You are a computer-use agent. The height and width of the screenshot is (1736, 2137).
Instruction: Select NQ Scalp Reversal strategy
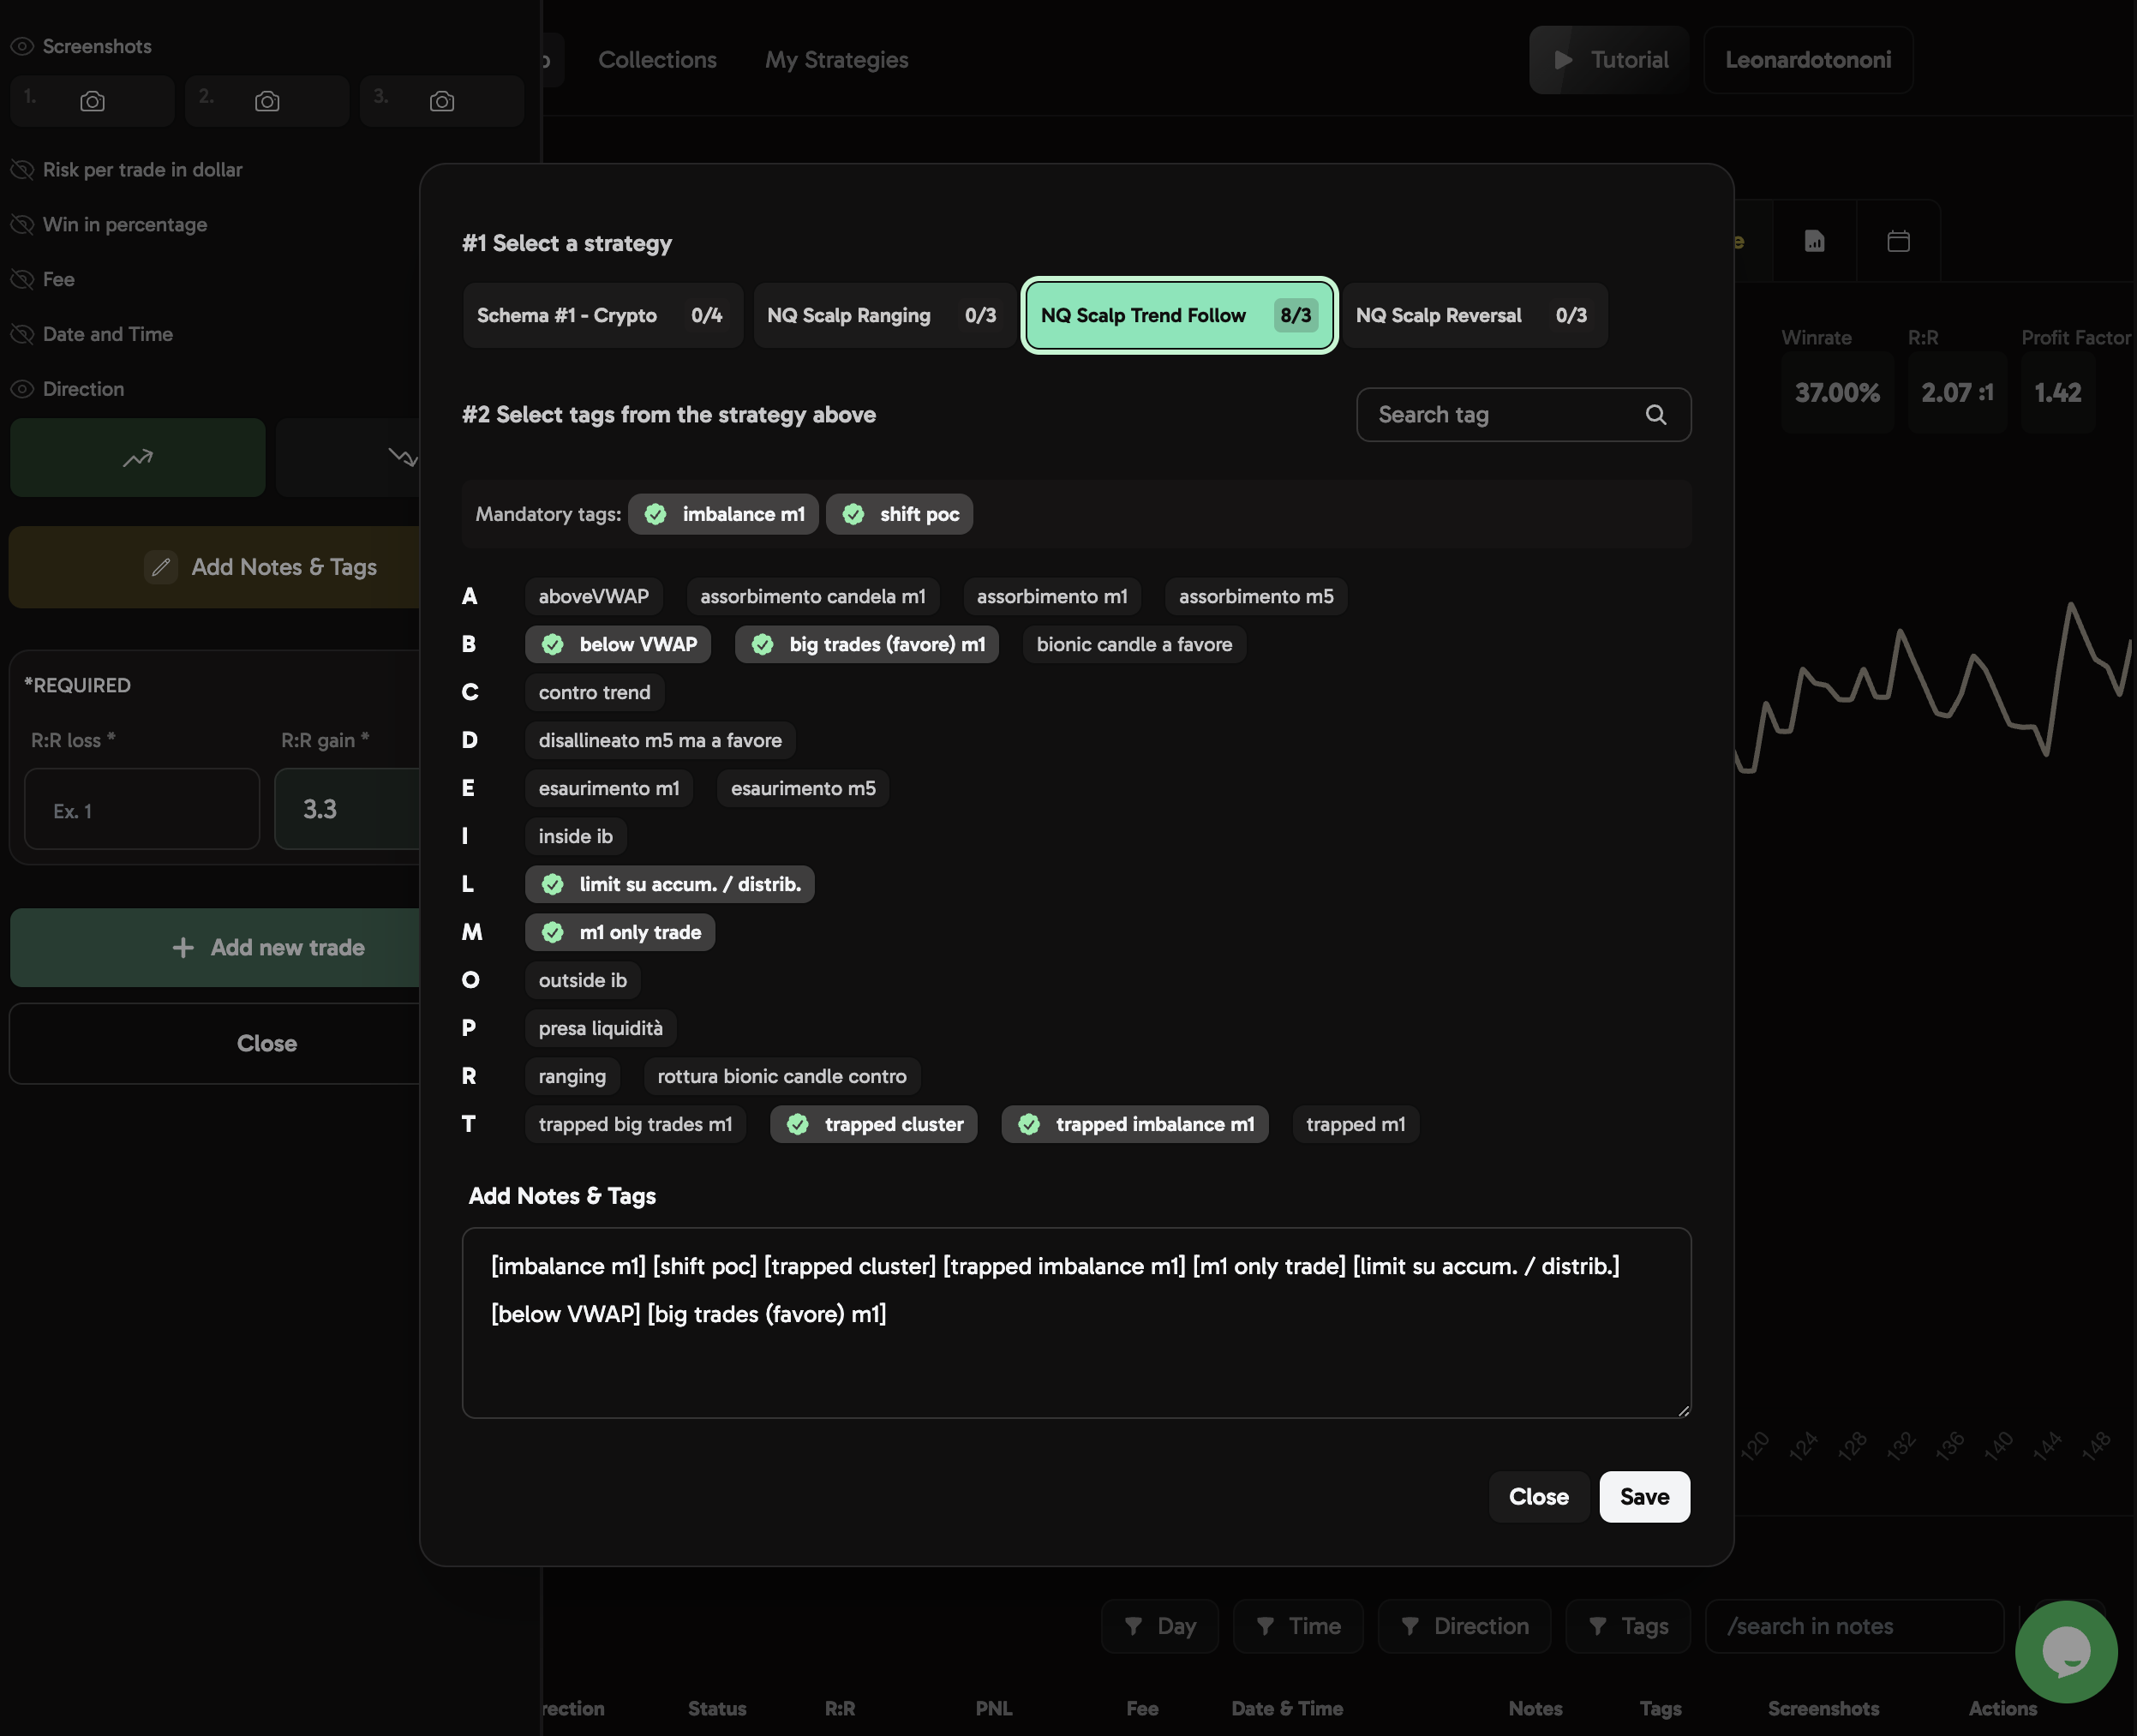pos(1475,315)
